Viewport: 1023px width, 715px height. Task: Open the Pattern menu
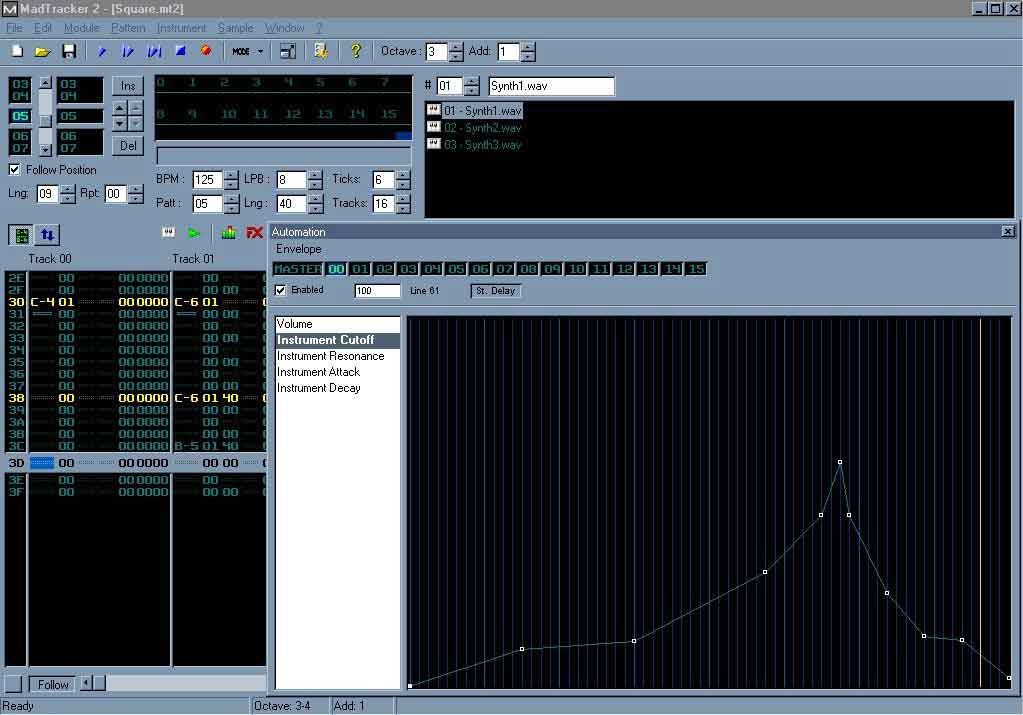click(128, 28)
